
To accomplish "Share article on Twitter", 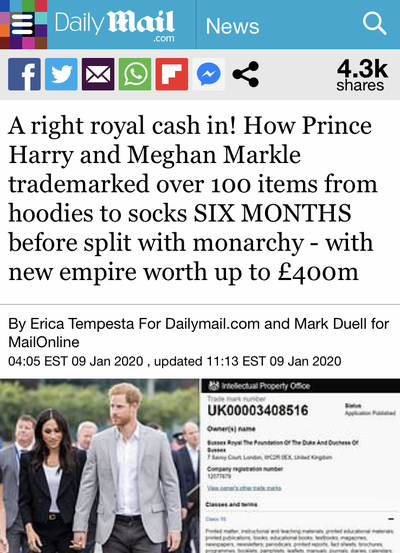I will coord(61,74).
